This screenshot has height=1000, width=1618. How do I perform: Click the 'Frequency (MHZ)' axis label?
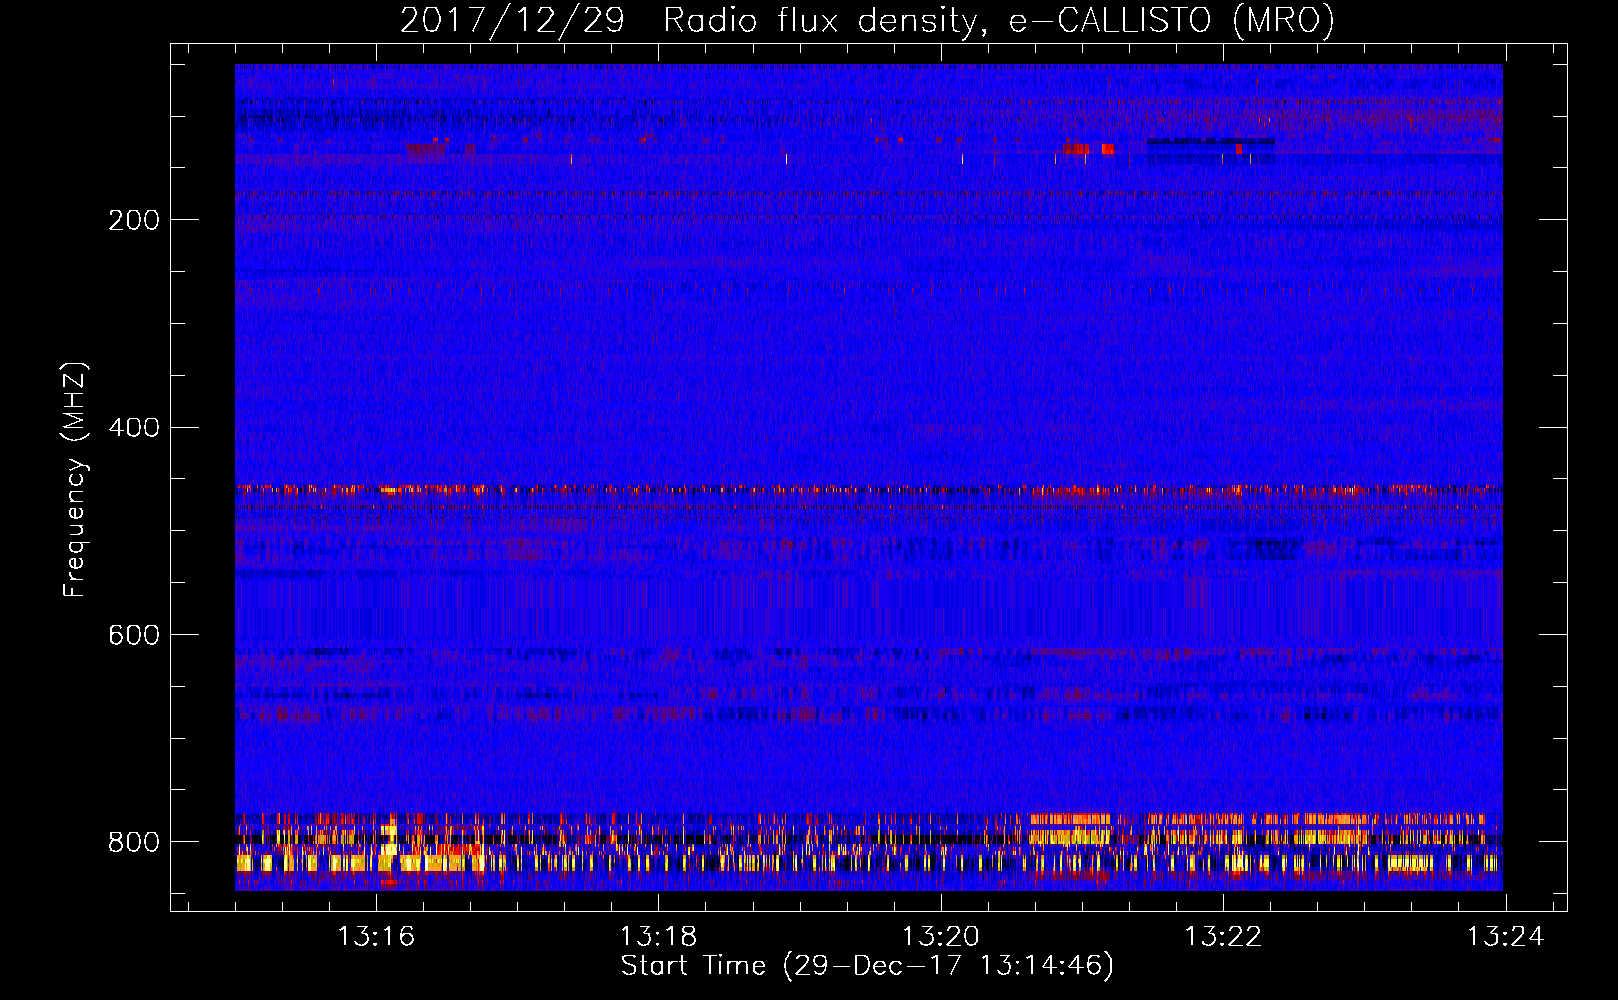(75, 480)
